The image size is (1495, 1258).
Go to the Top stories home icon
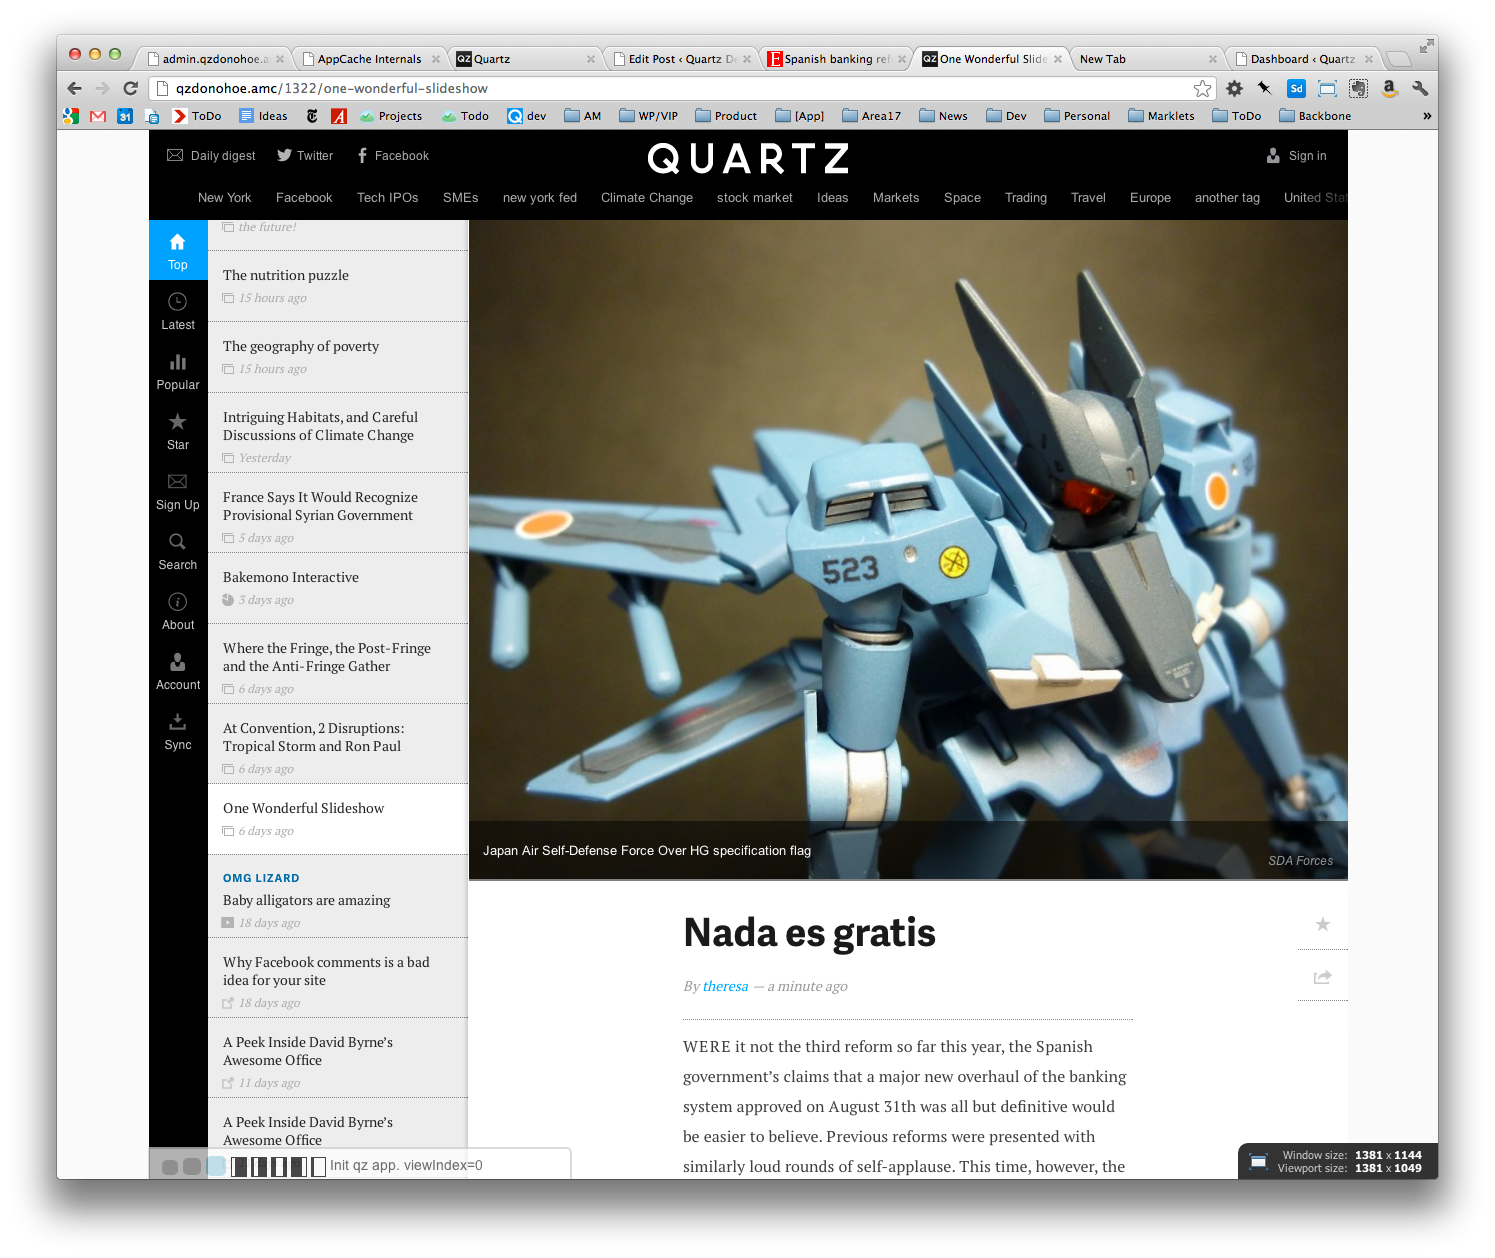(178, 249)
